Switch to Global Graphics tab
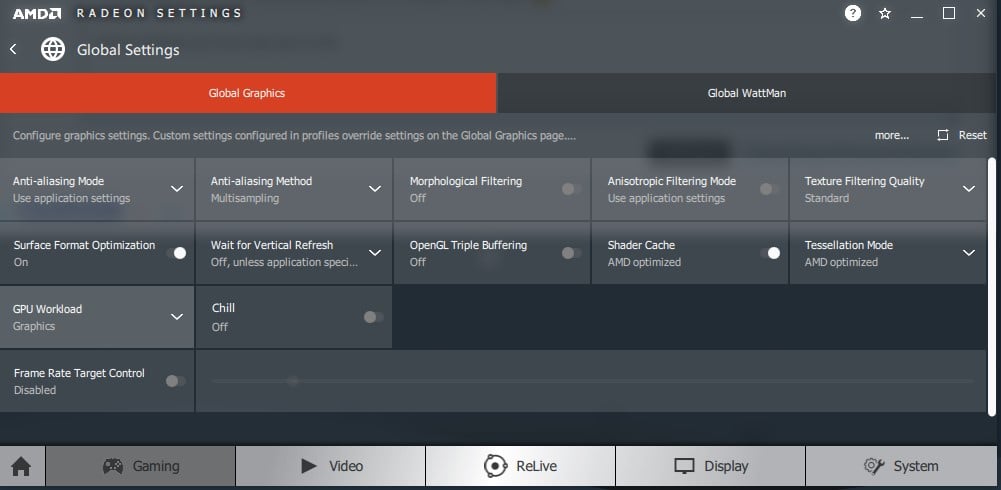1001x490 pixels. click(248, 93)
